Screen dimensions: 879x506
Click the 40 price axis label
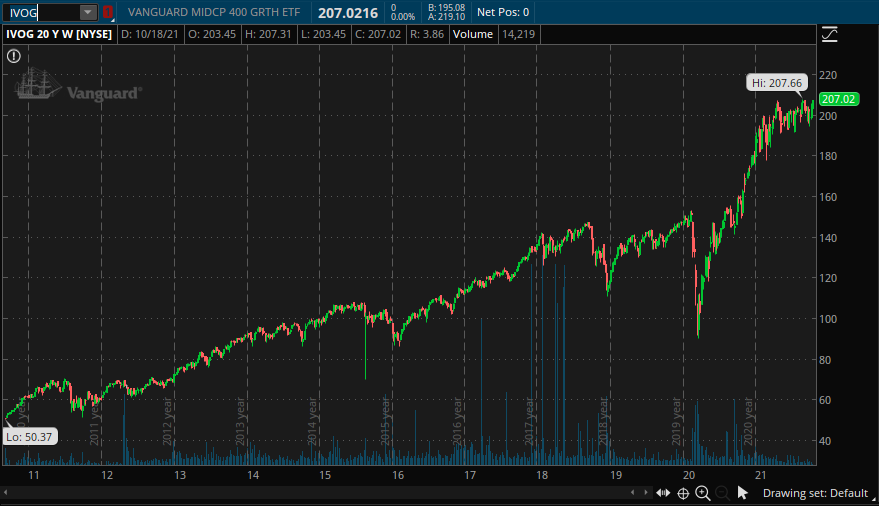tap(825, 441)
